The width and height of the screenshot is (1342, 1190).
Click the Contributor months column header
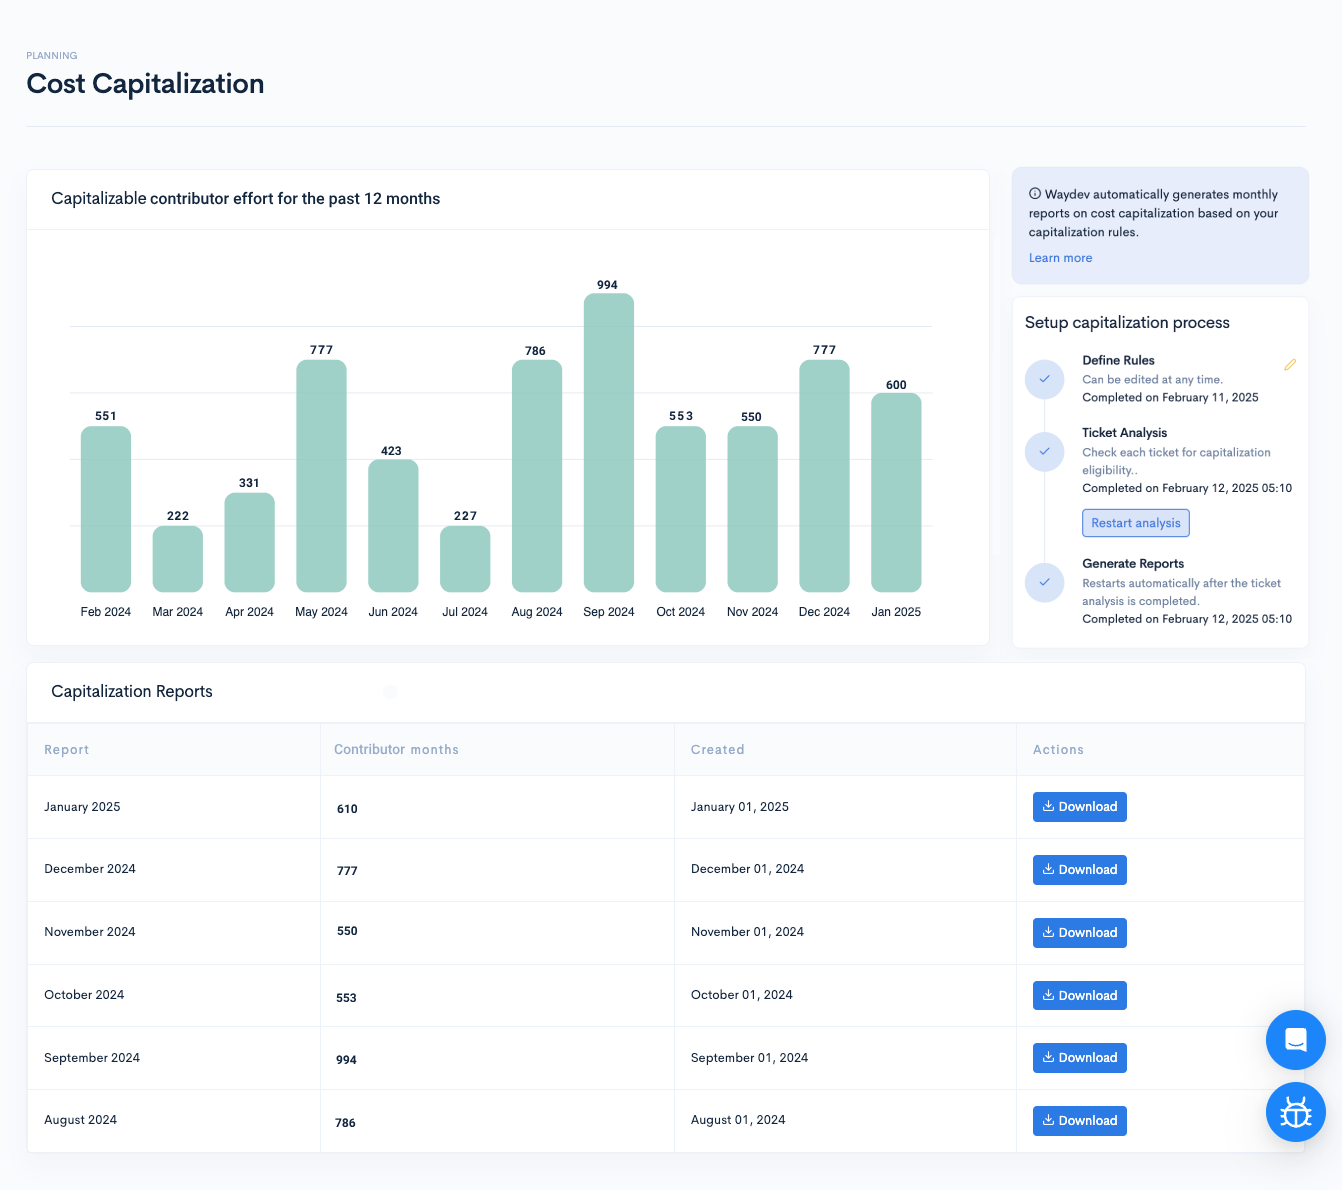pyautogui.click(x=396, y=750)
